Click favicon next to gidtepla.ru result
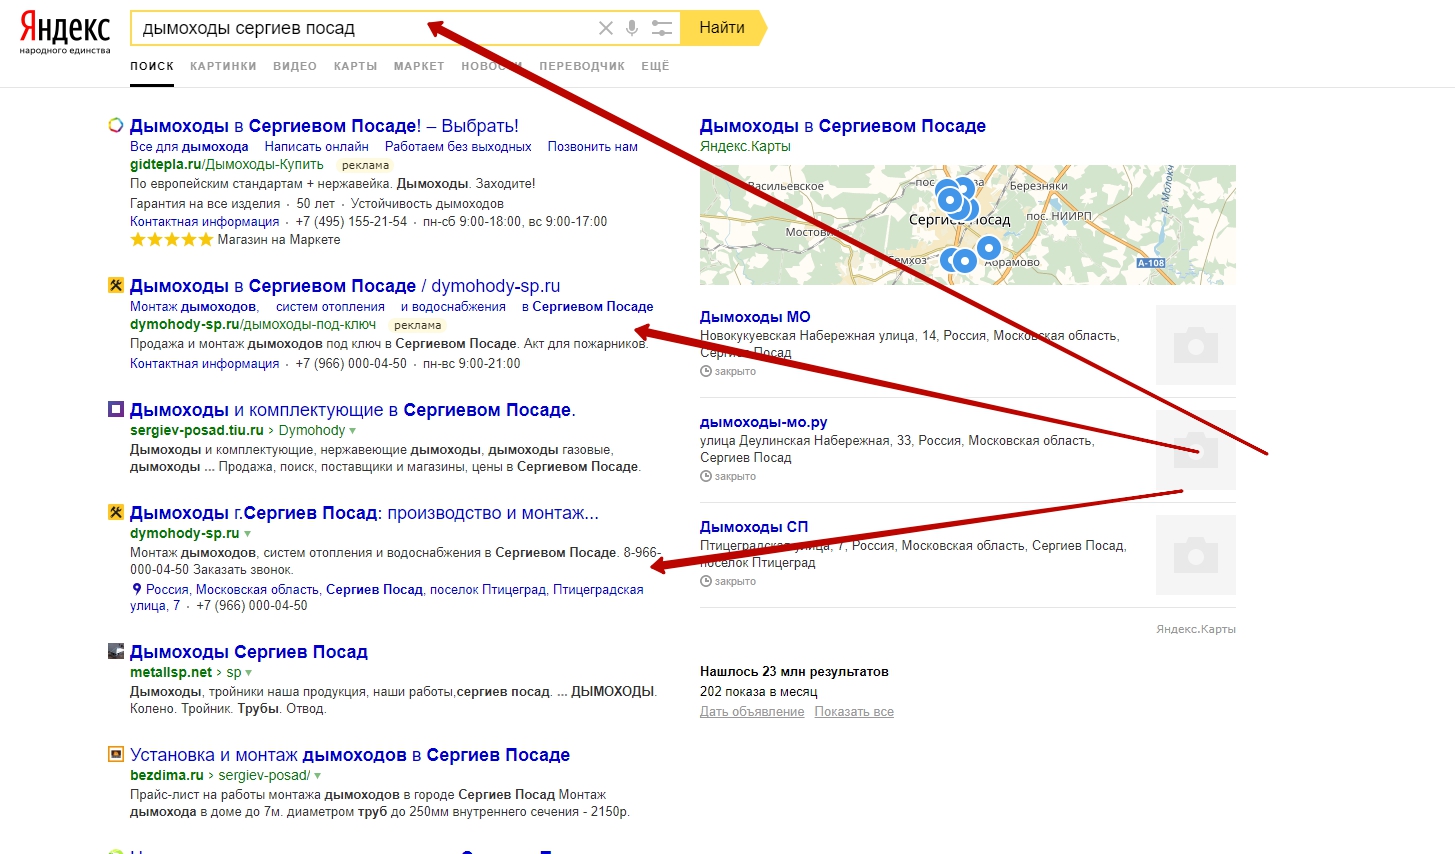Screen dimensions: 1455x854 (116, 126)
